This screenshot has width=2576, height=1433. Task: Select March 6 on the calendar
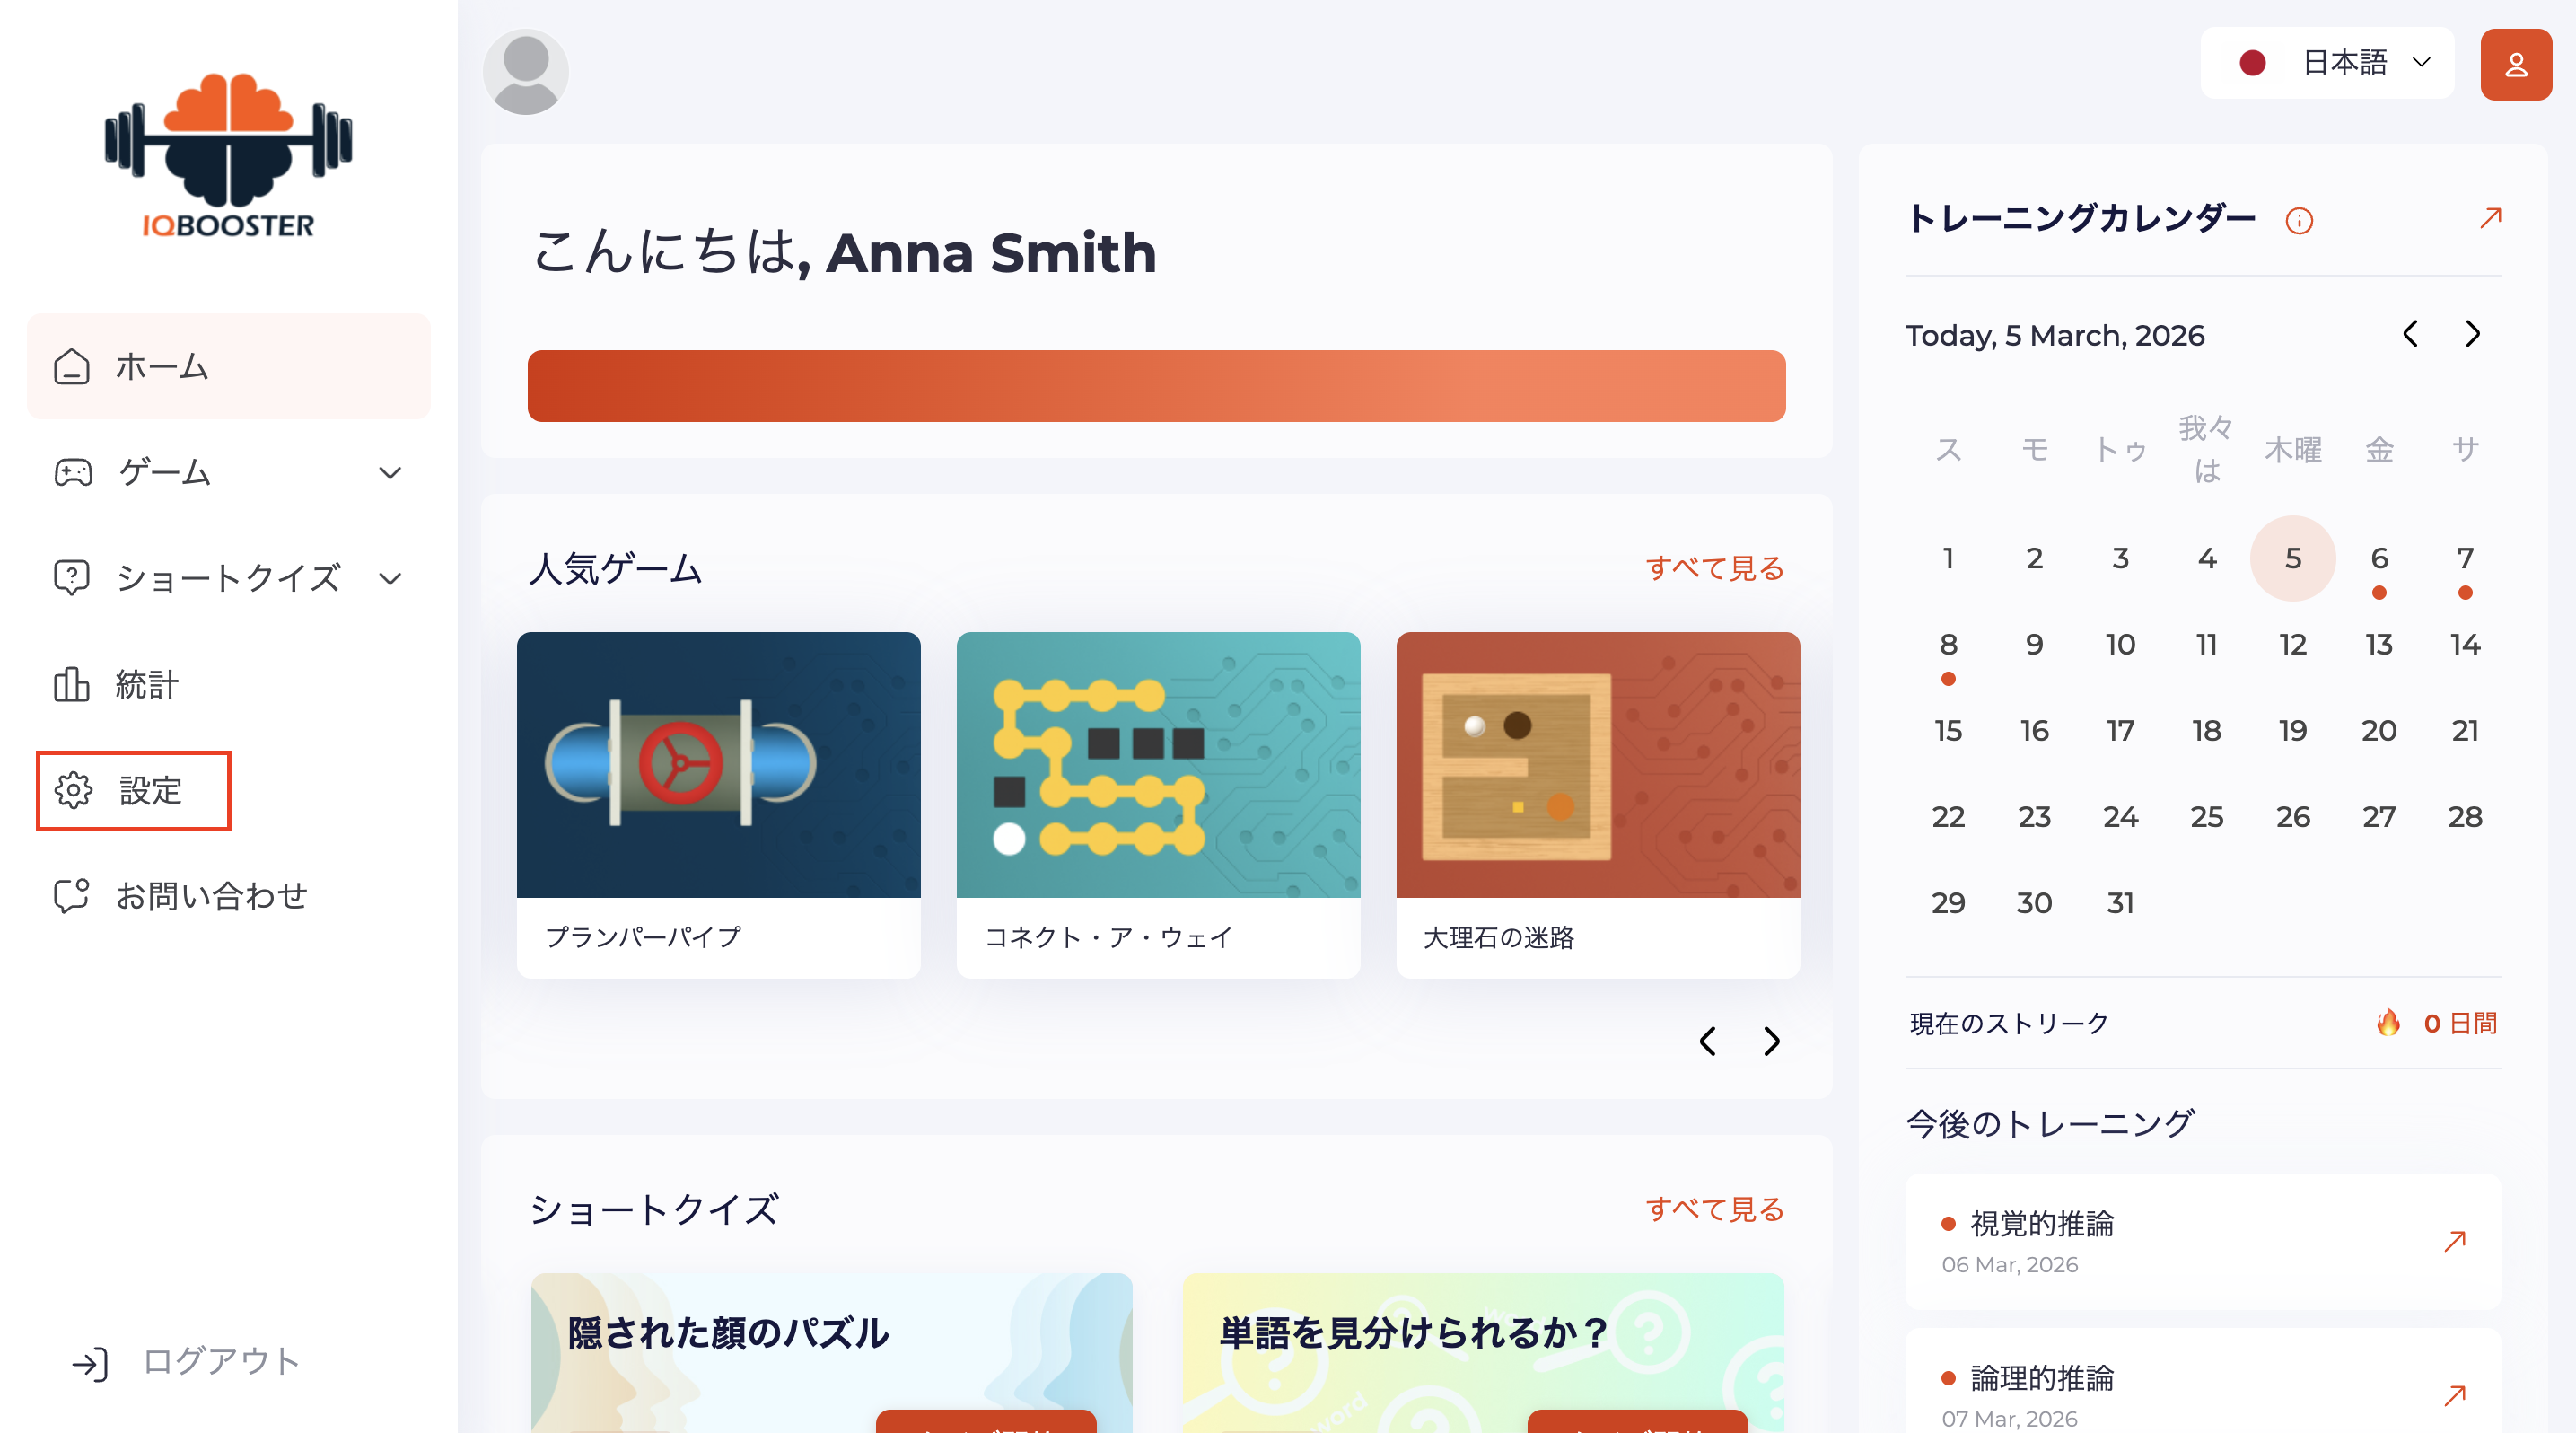[2378, 559]
